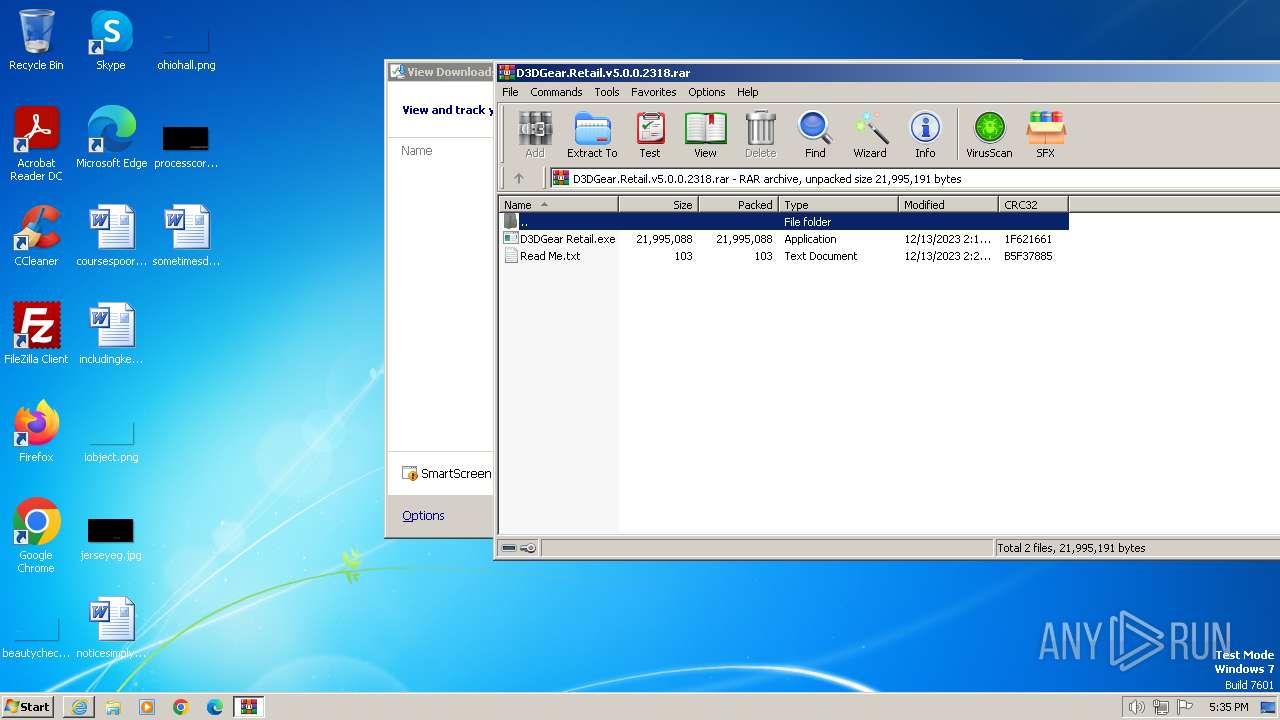Go up one level using arrow button

[x=518, y=179]
